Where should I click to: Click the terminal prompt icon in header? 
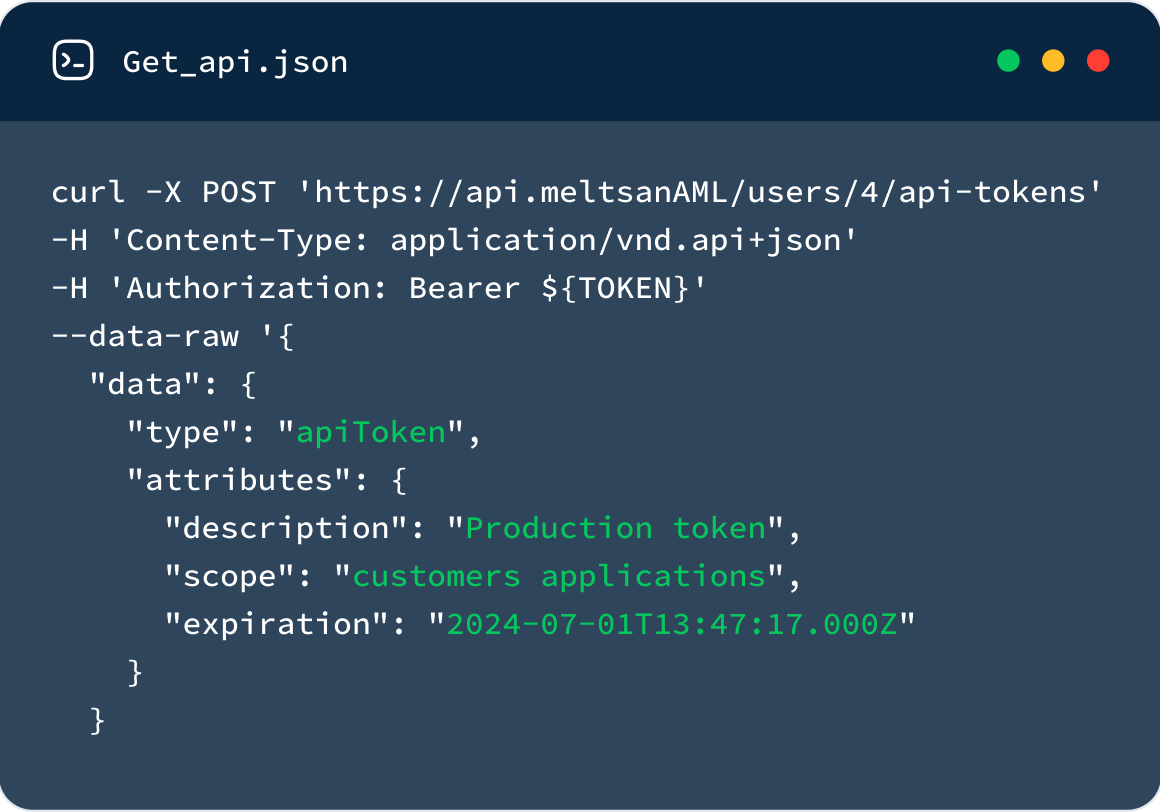pos(73,60)
